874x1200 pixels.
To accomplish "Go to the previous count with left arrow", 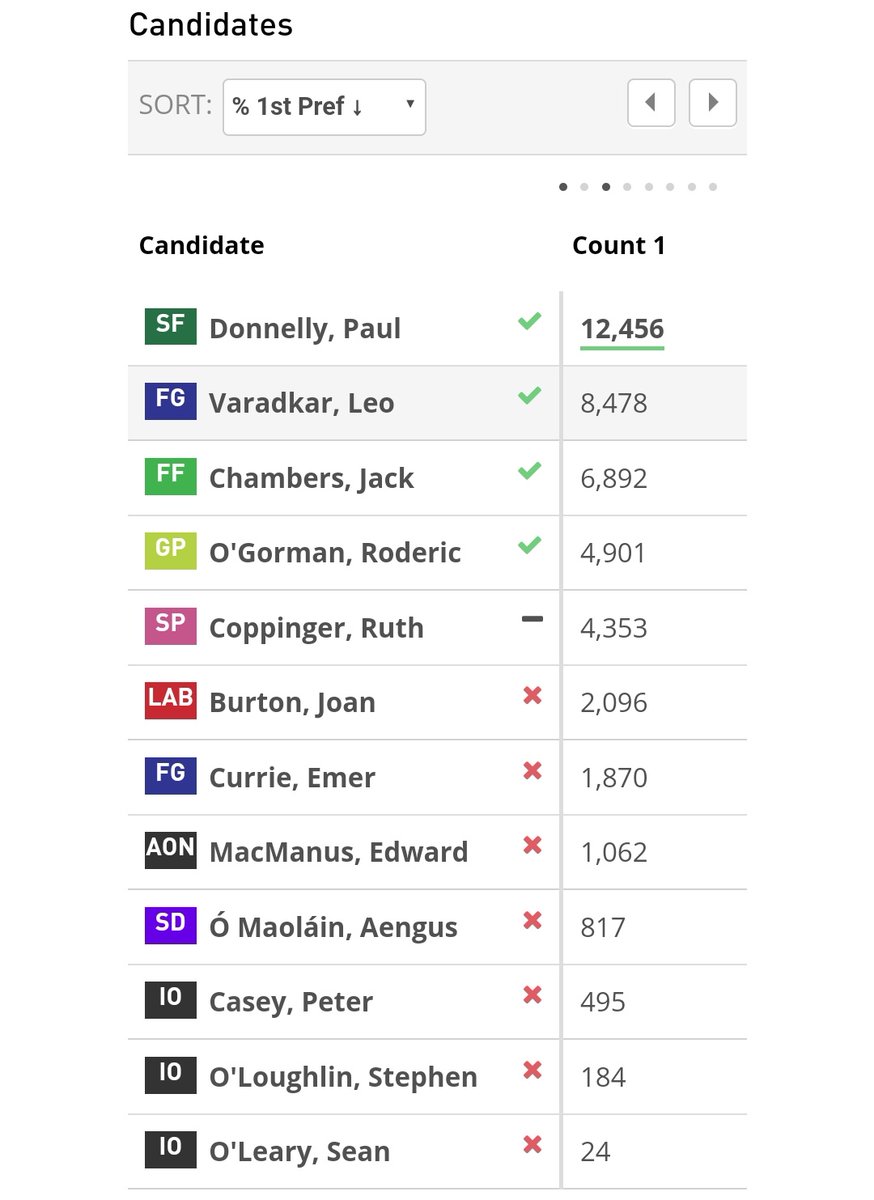I will click(651, 102).
